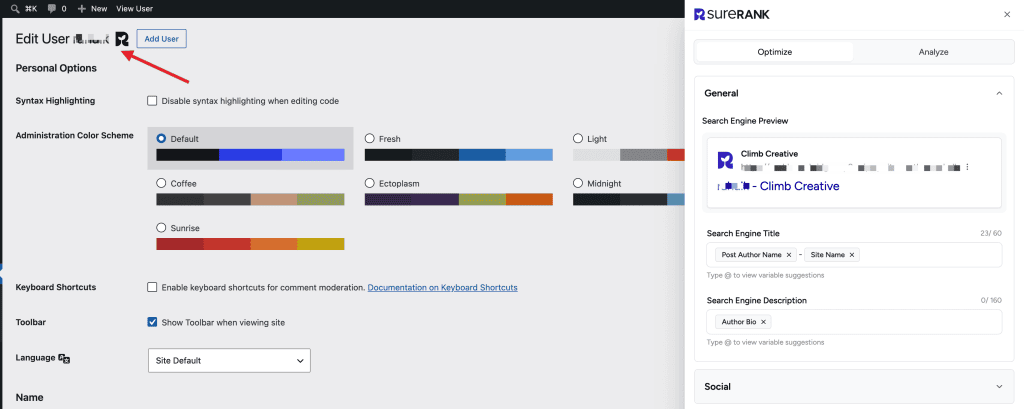Open Documentation on Keyboard Shortcuts link

[443, 287]
